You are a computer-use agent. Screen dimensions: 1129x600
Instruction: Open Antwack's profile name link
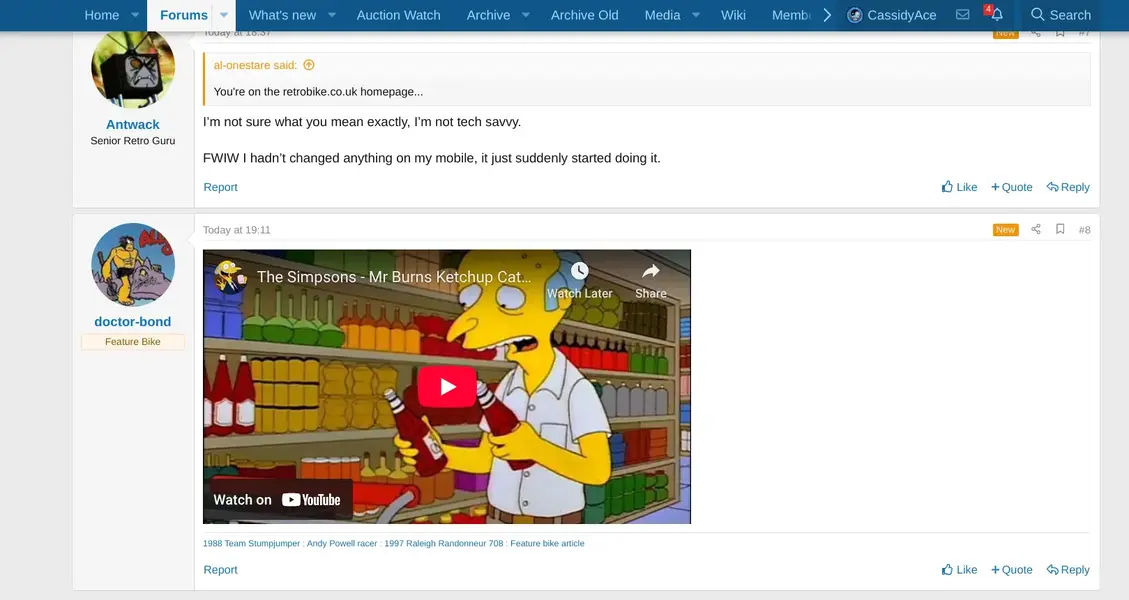132,125
